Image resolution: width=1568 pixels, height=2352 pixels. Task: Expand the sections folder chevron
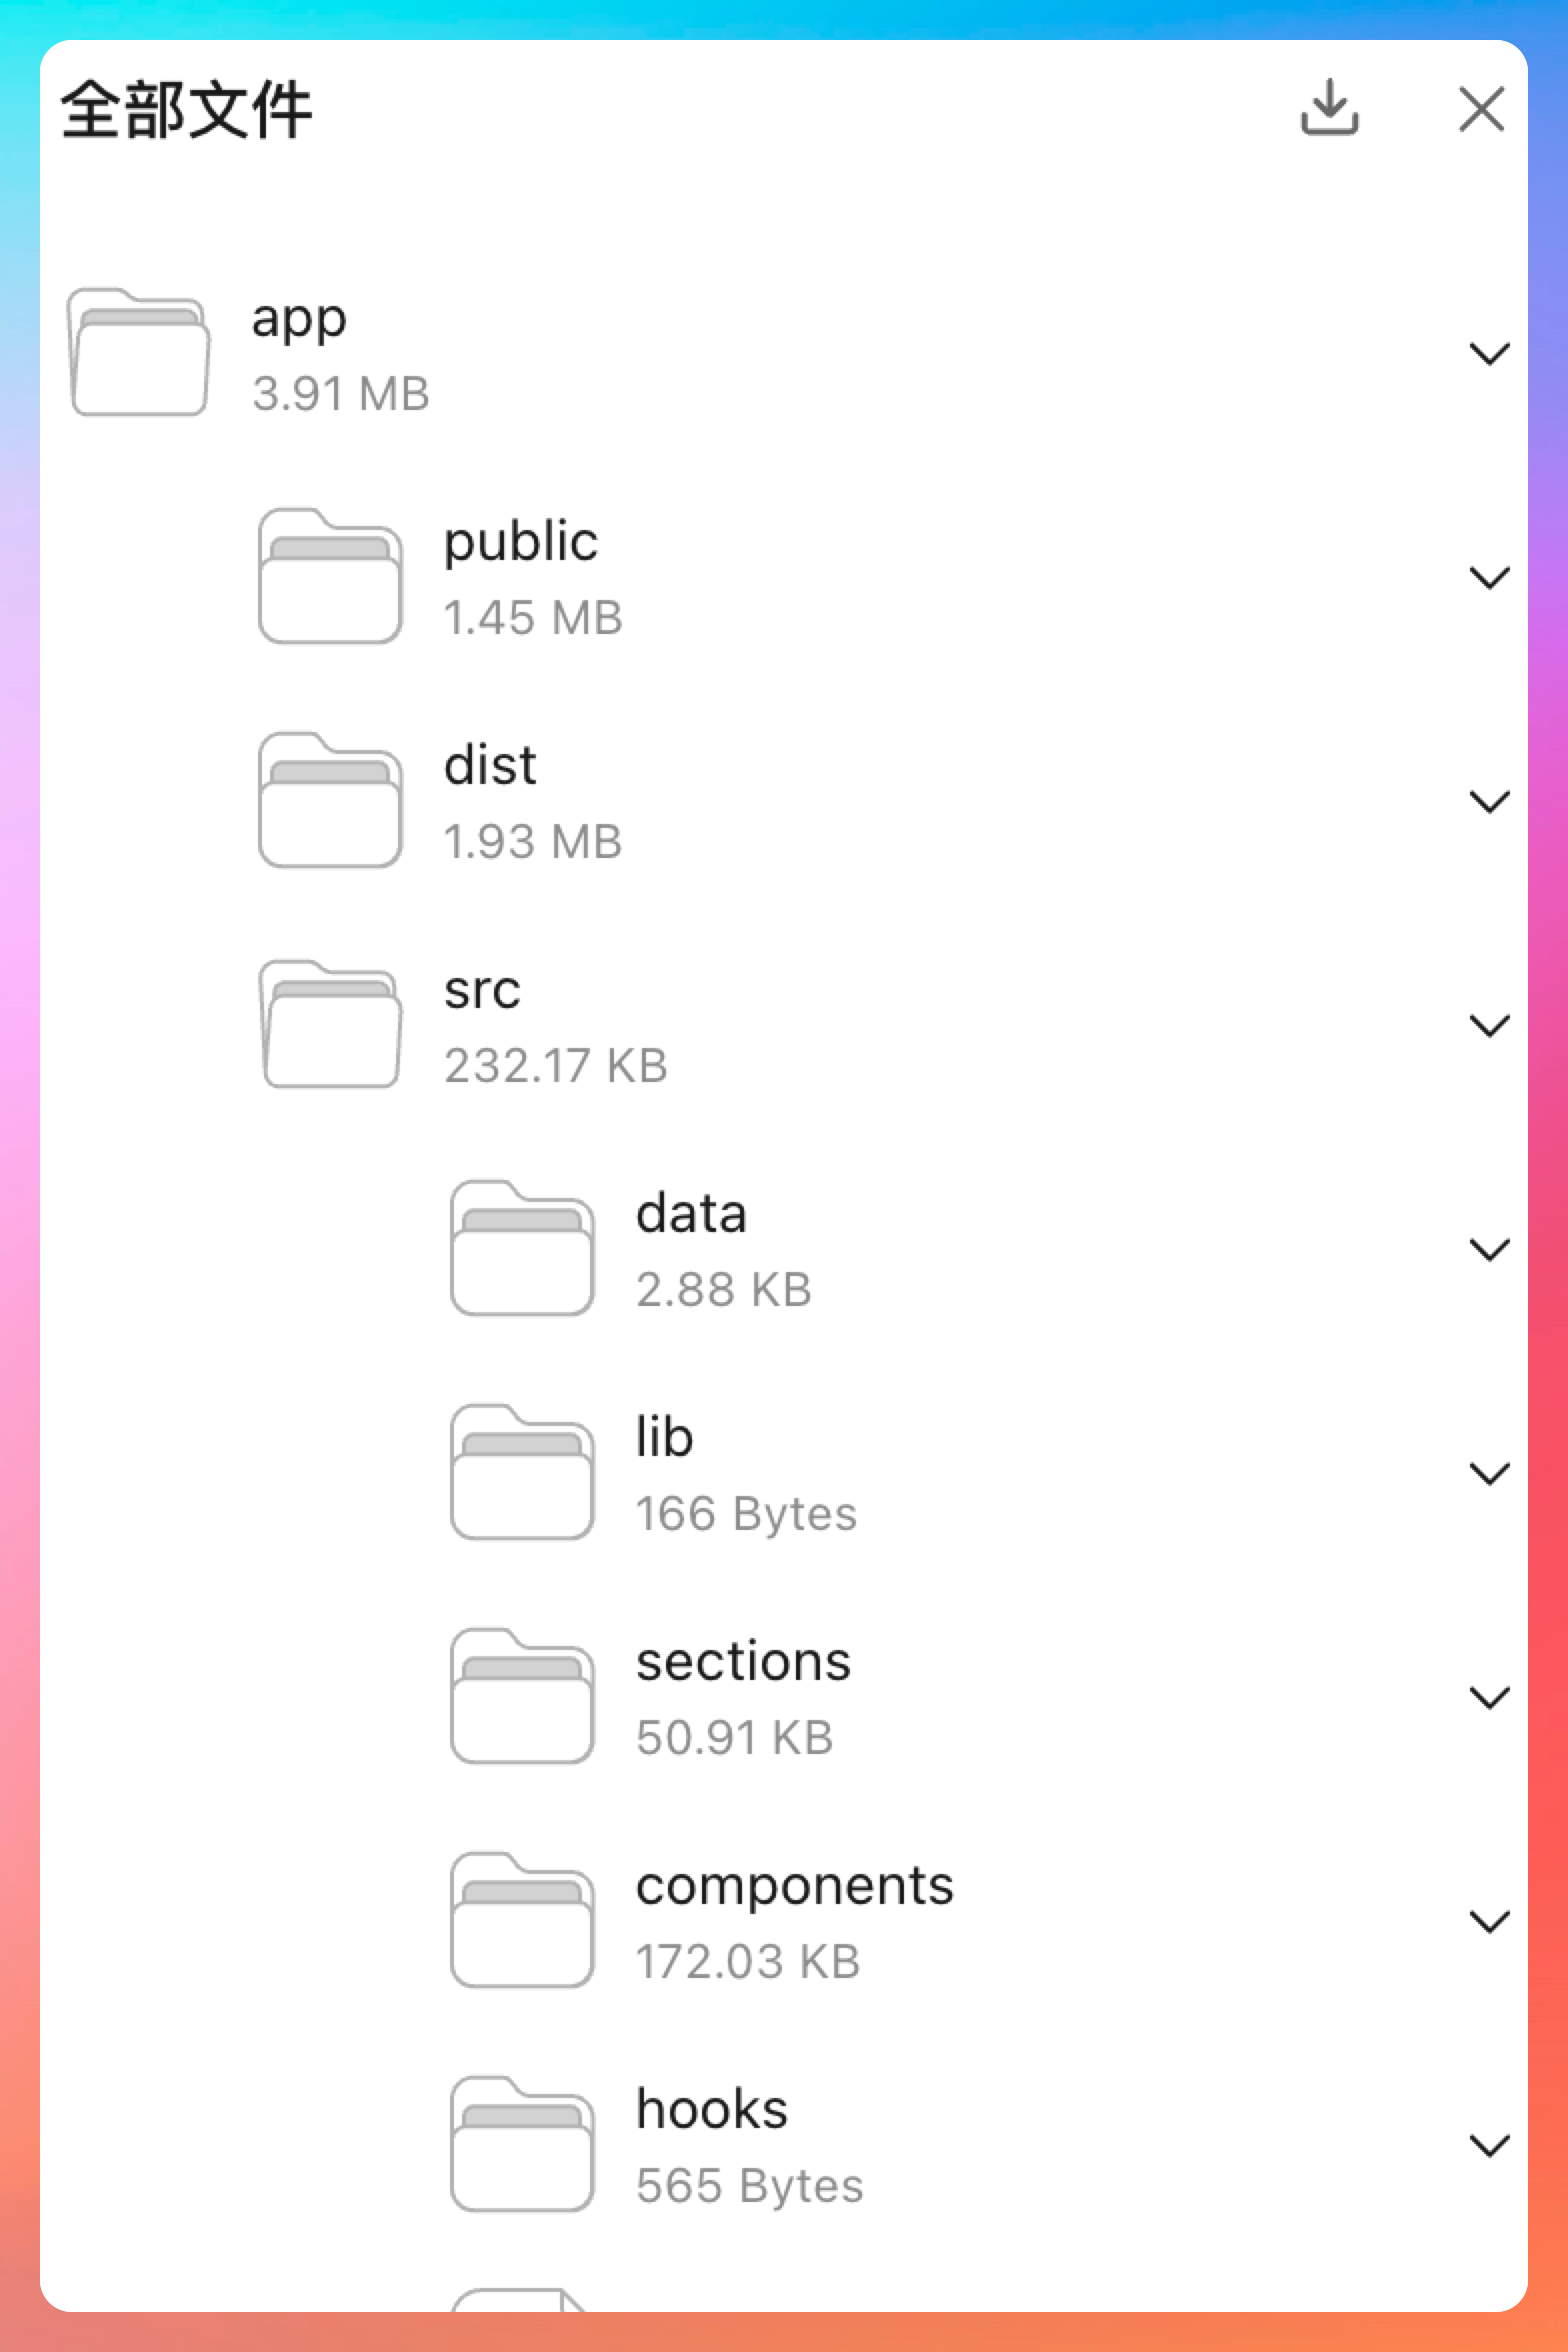(x=1489, y=1698)
